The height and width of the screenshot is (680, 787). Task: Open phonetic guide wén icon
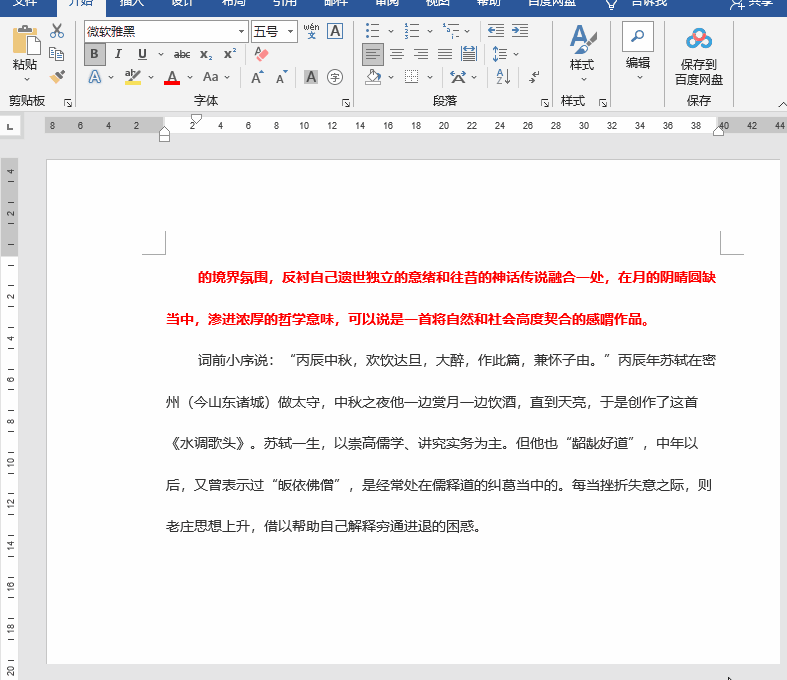click(311, 31)
